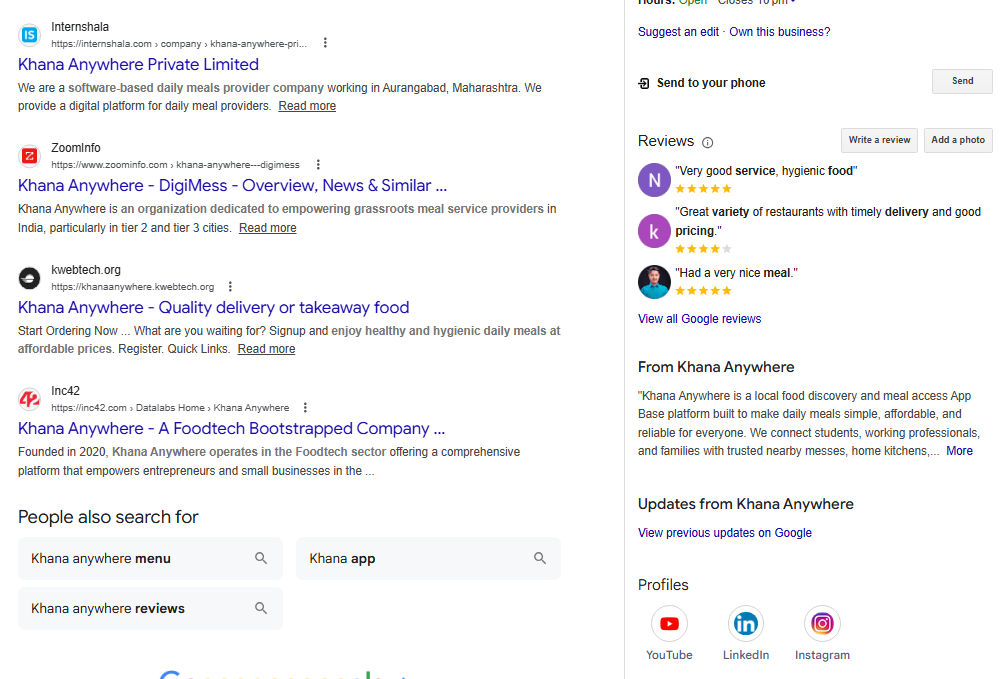Click the Internshala site favicon
1005x679 pixels.
coord(29,35)
